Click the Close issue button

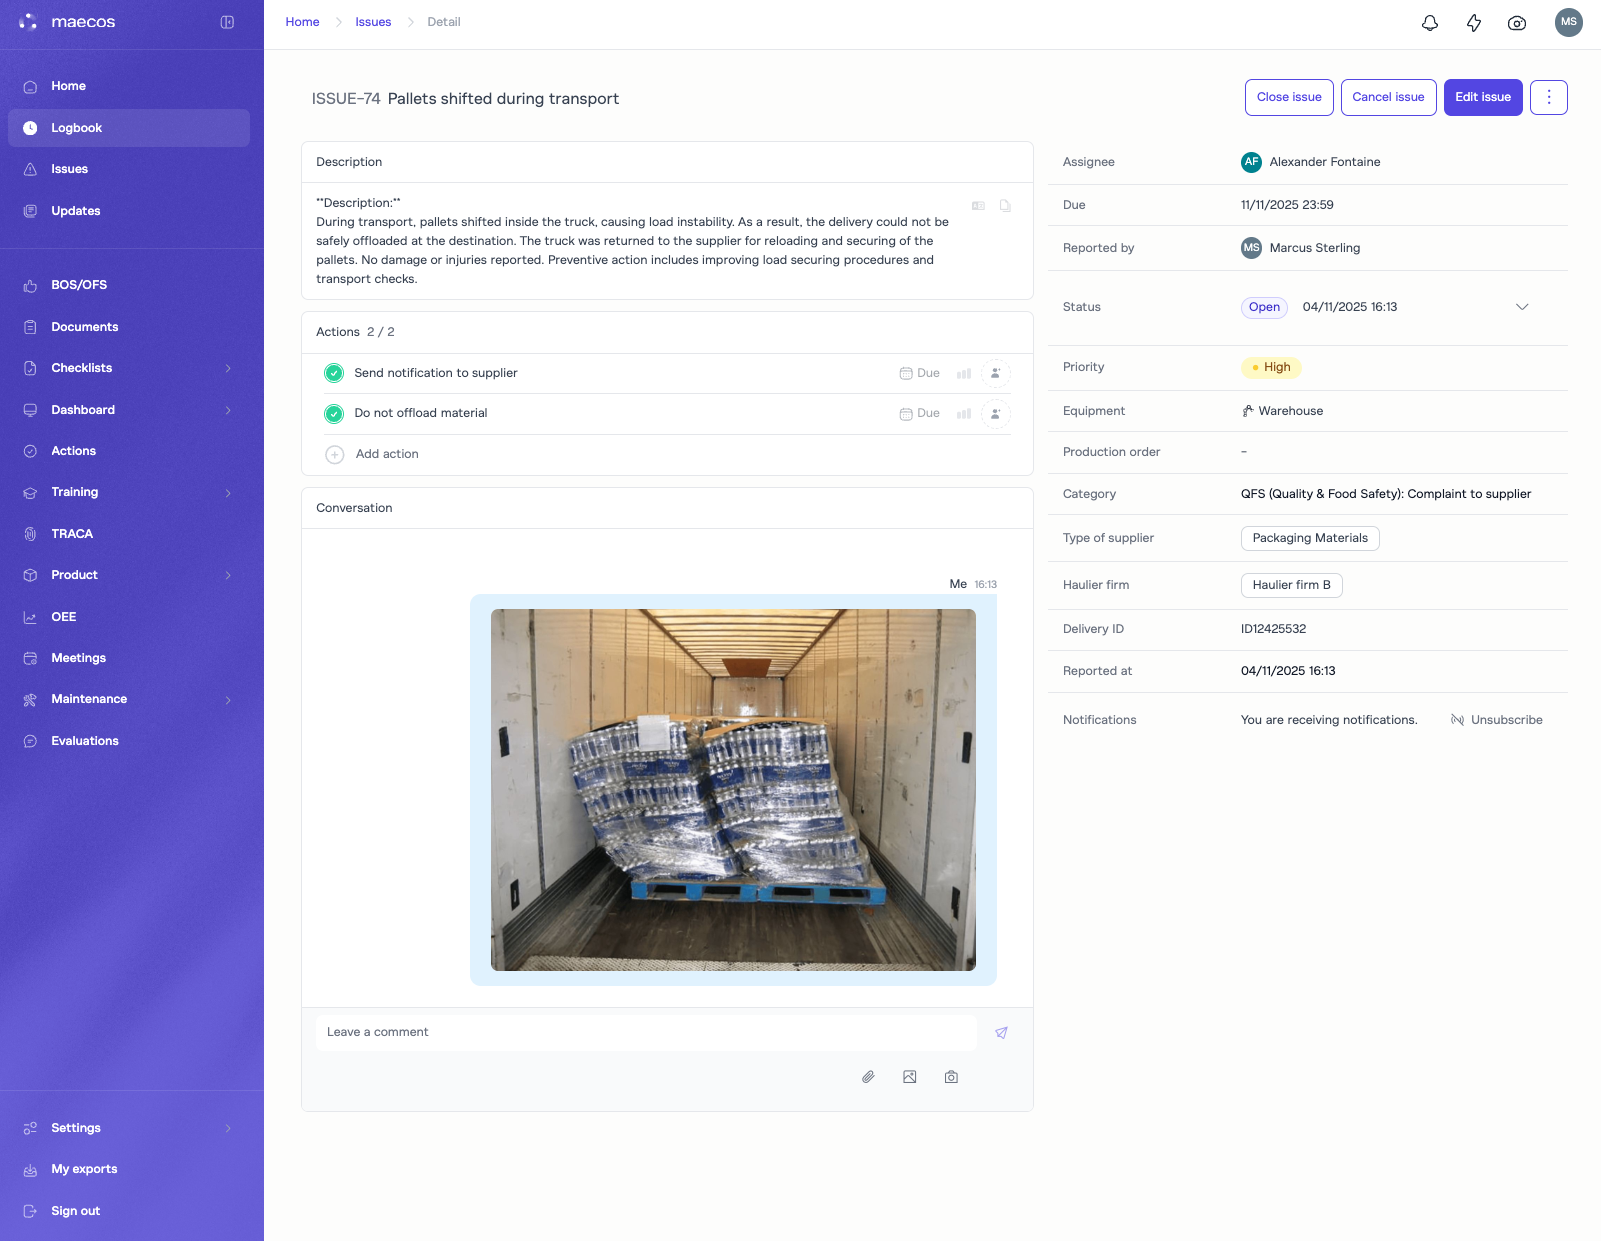(1288, 97)
